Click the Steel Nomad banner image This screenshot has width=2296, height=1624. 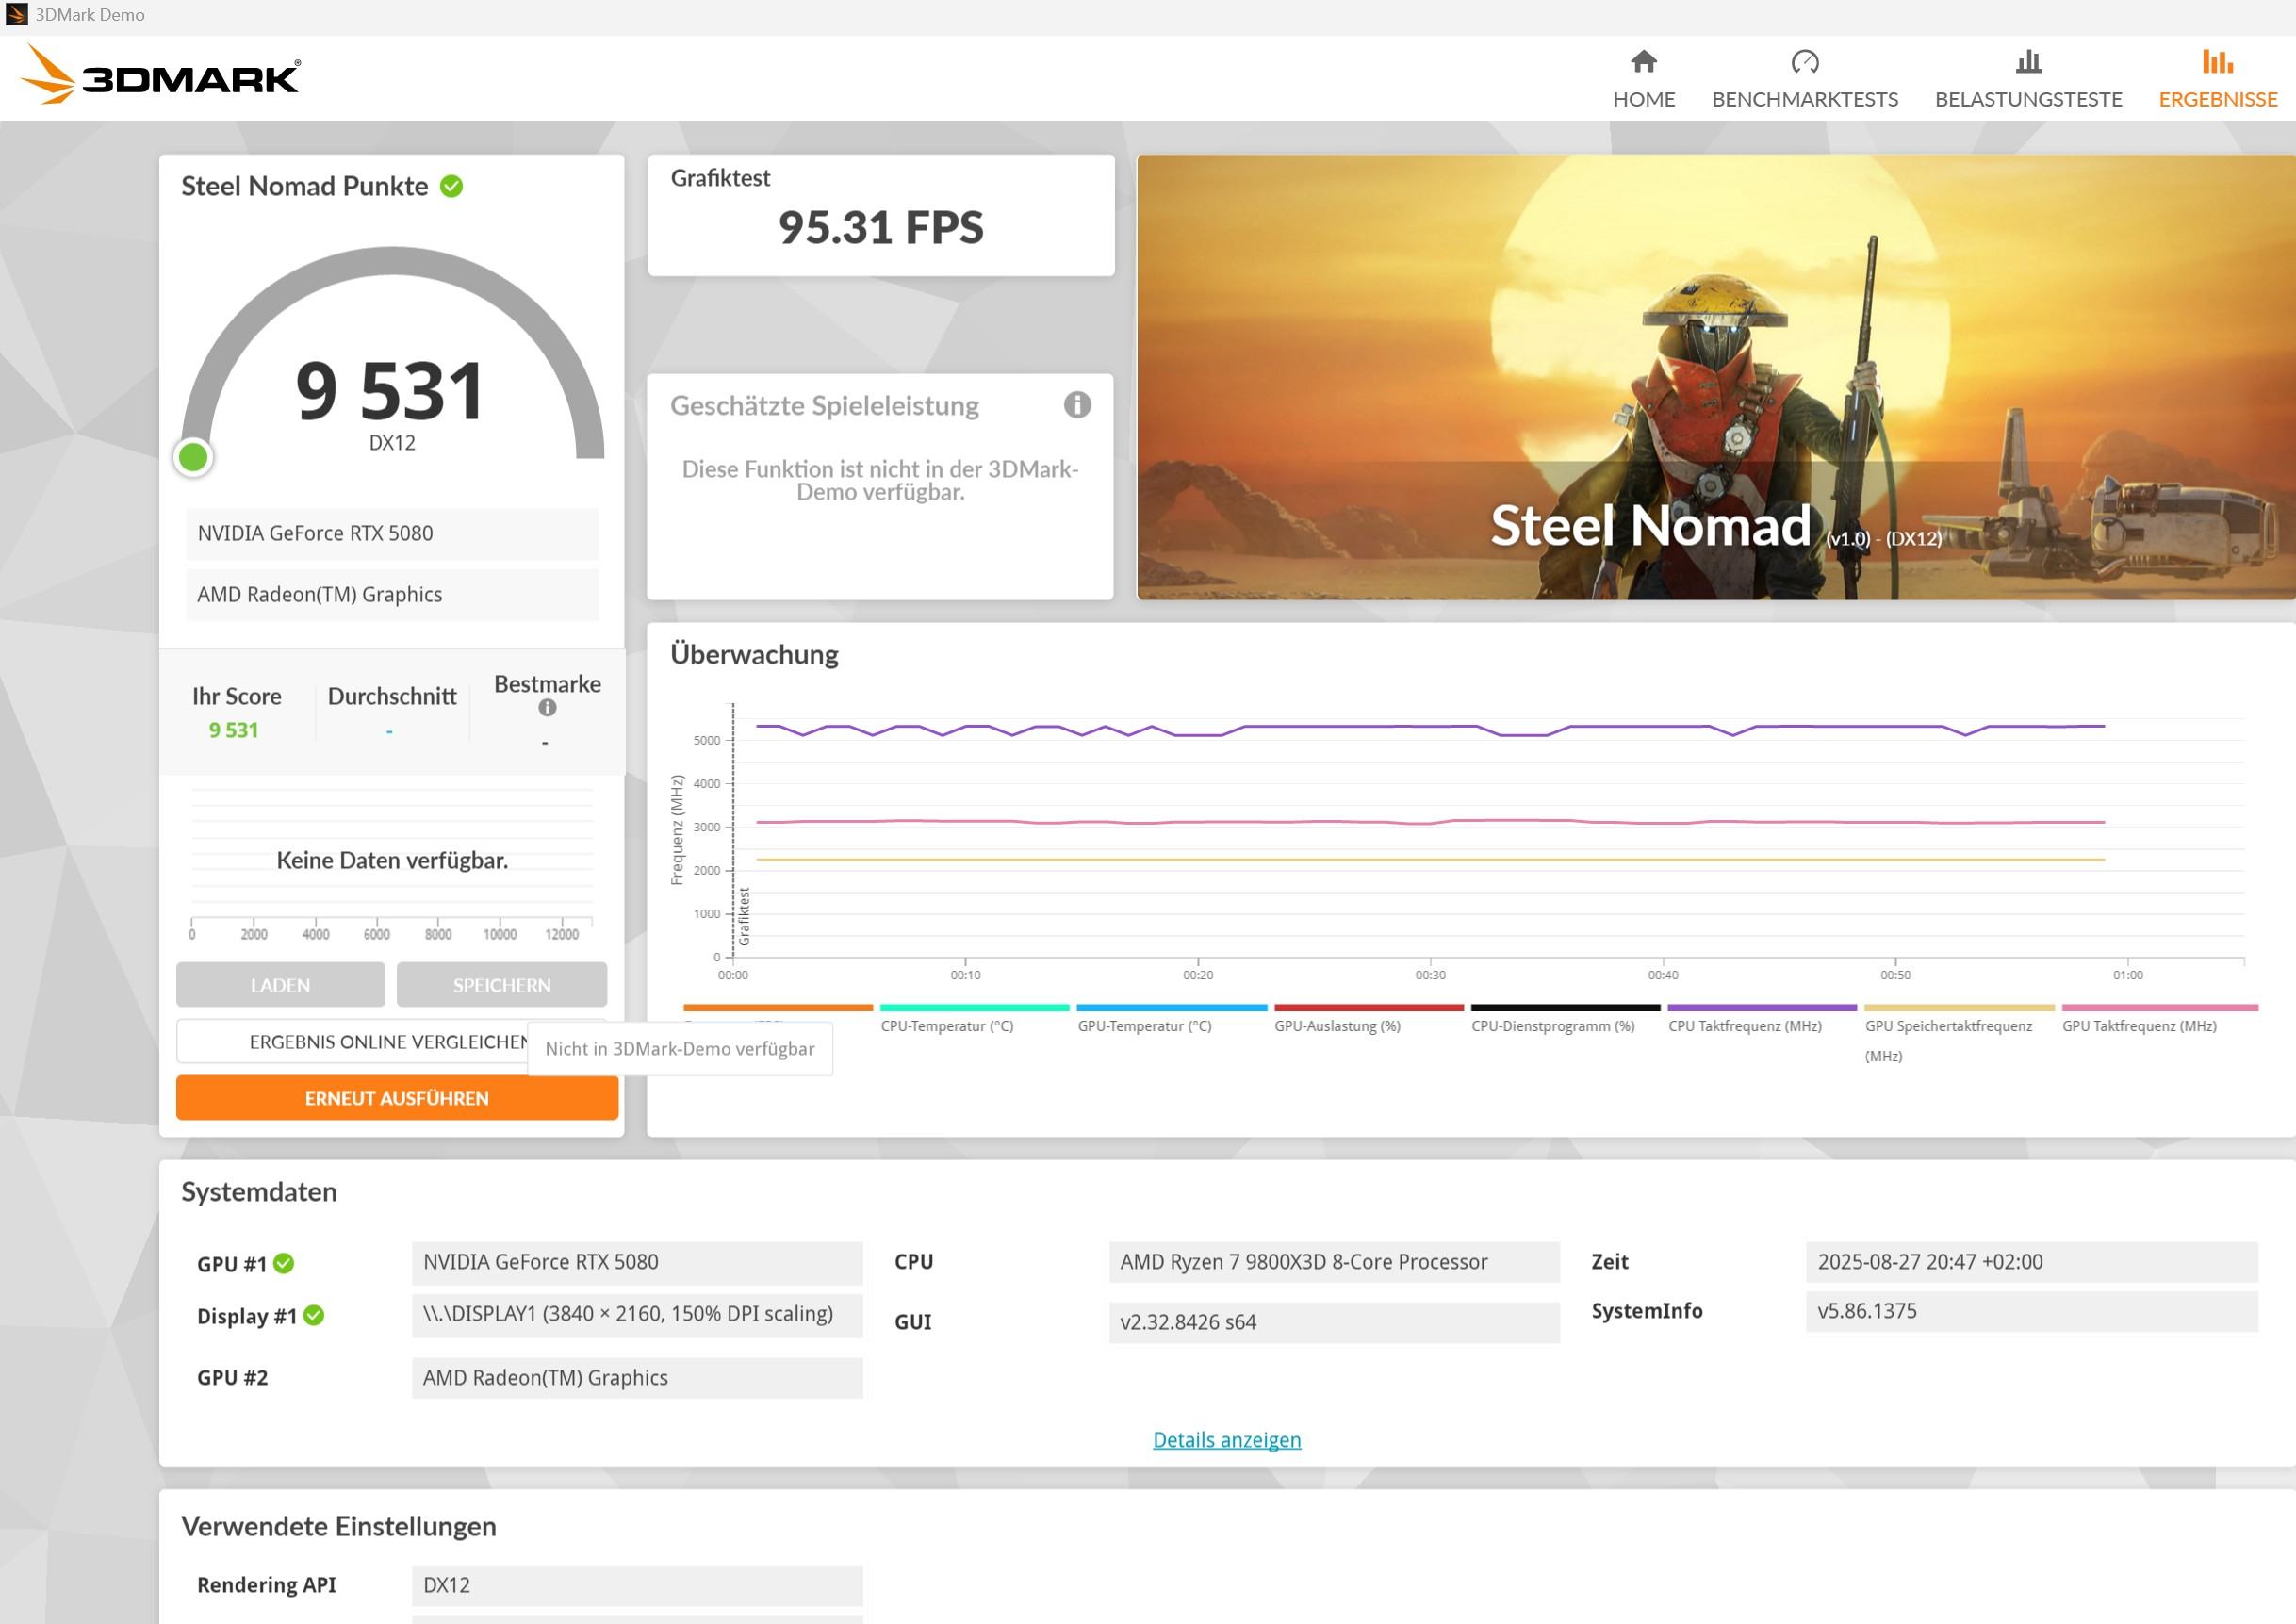(1715, 377)
